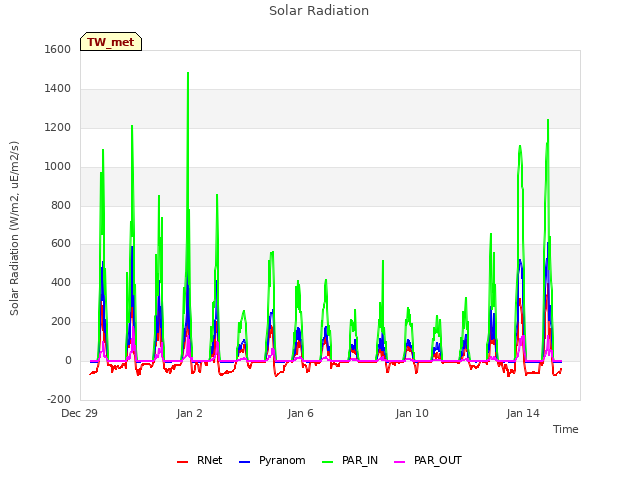Click the TW_met annotation label
The height and width of the screenshot is (480, 640).
111,42
